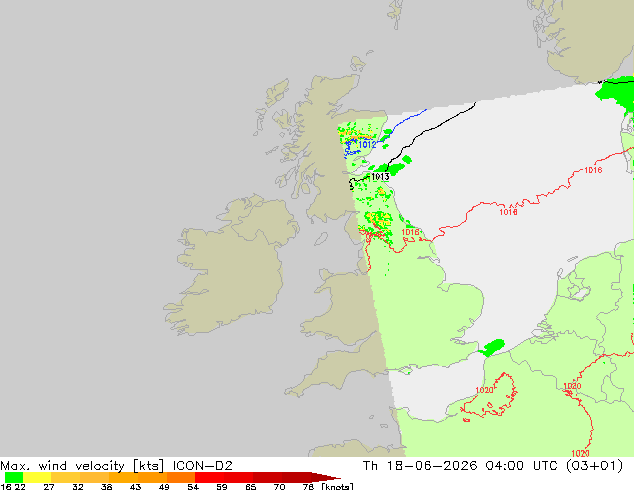634x490 pixels.
Task: Click the '27' value under the color scale
Action: tap(49, 487)
